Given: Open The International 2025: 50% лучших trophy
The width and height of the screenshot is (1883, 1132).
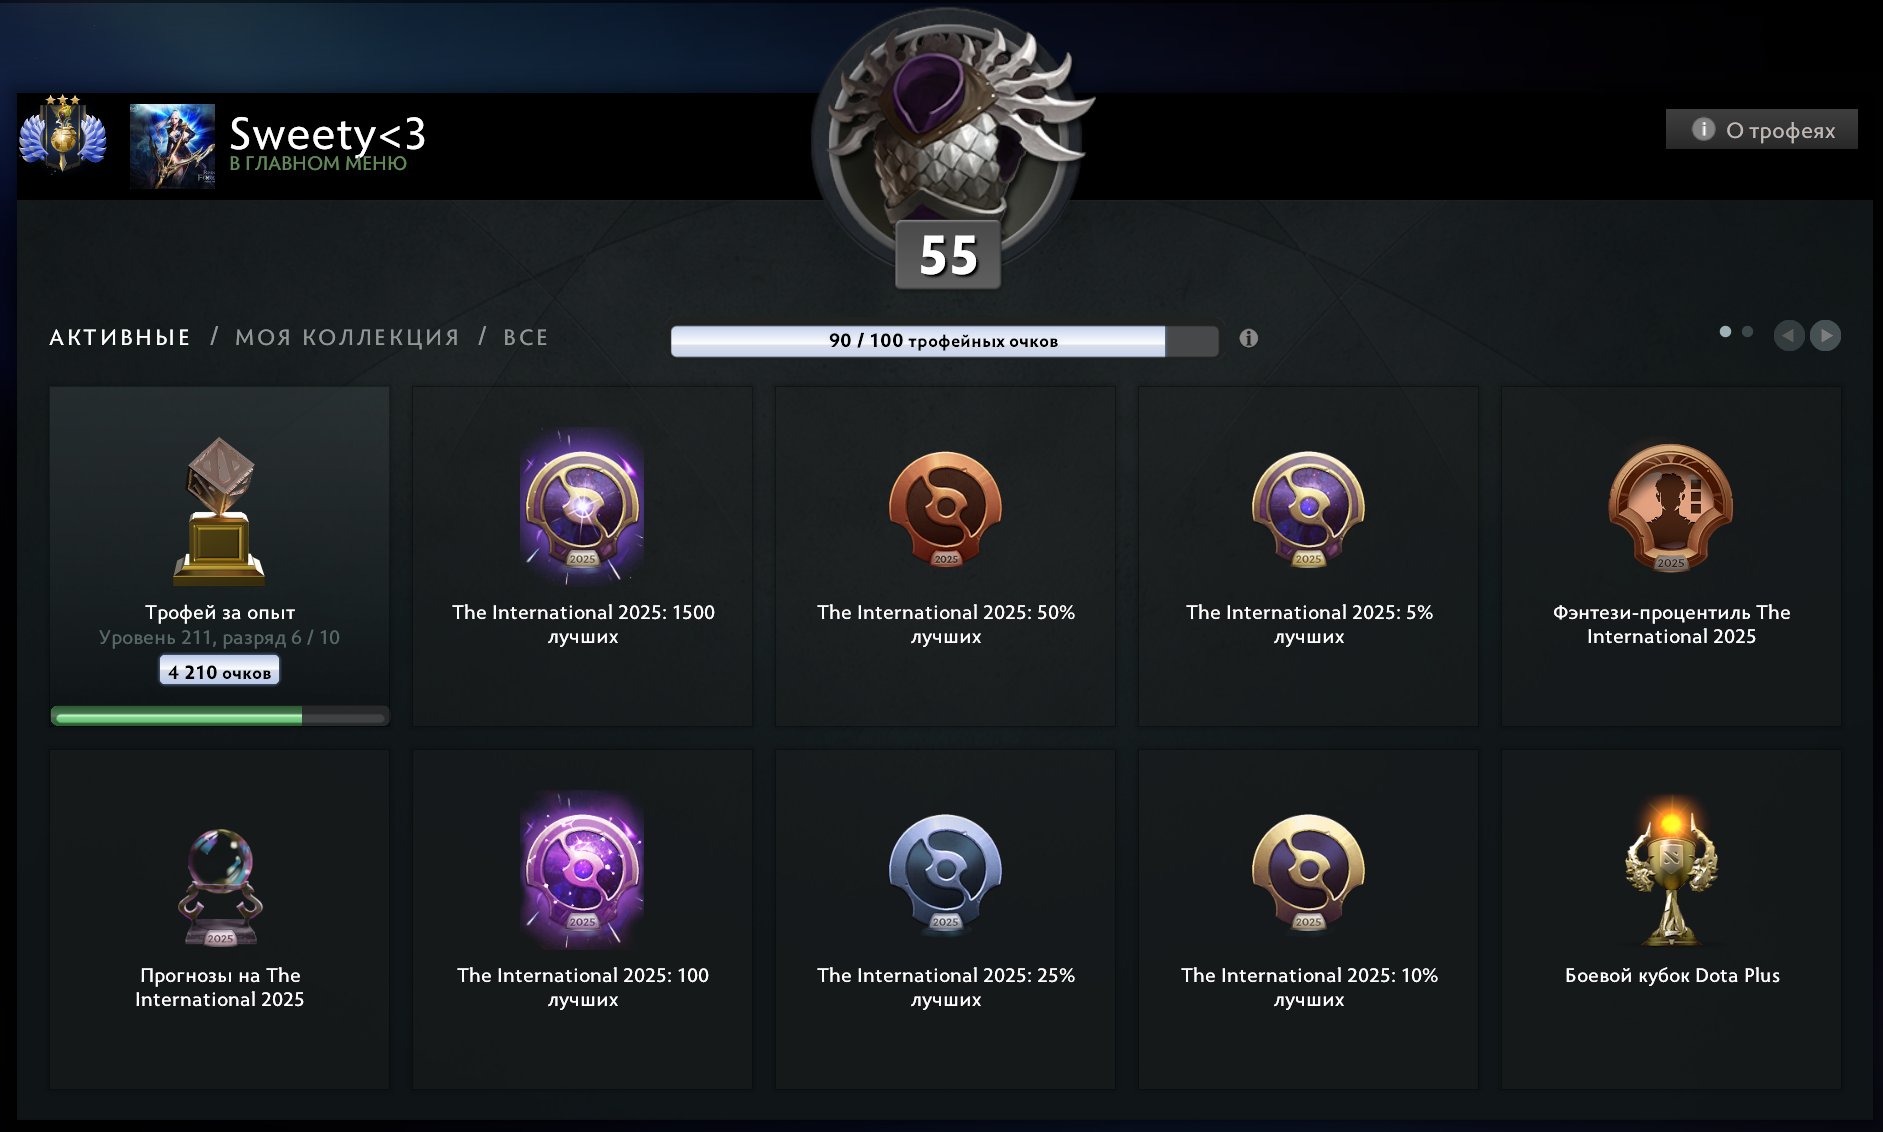Looking at the screenshot, I should tap(945, 509).
